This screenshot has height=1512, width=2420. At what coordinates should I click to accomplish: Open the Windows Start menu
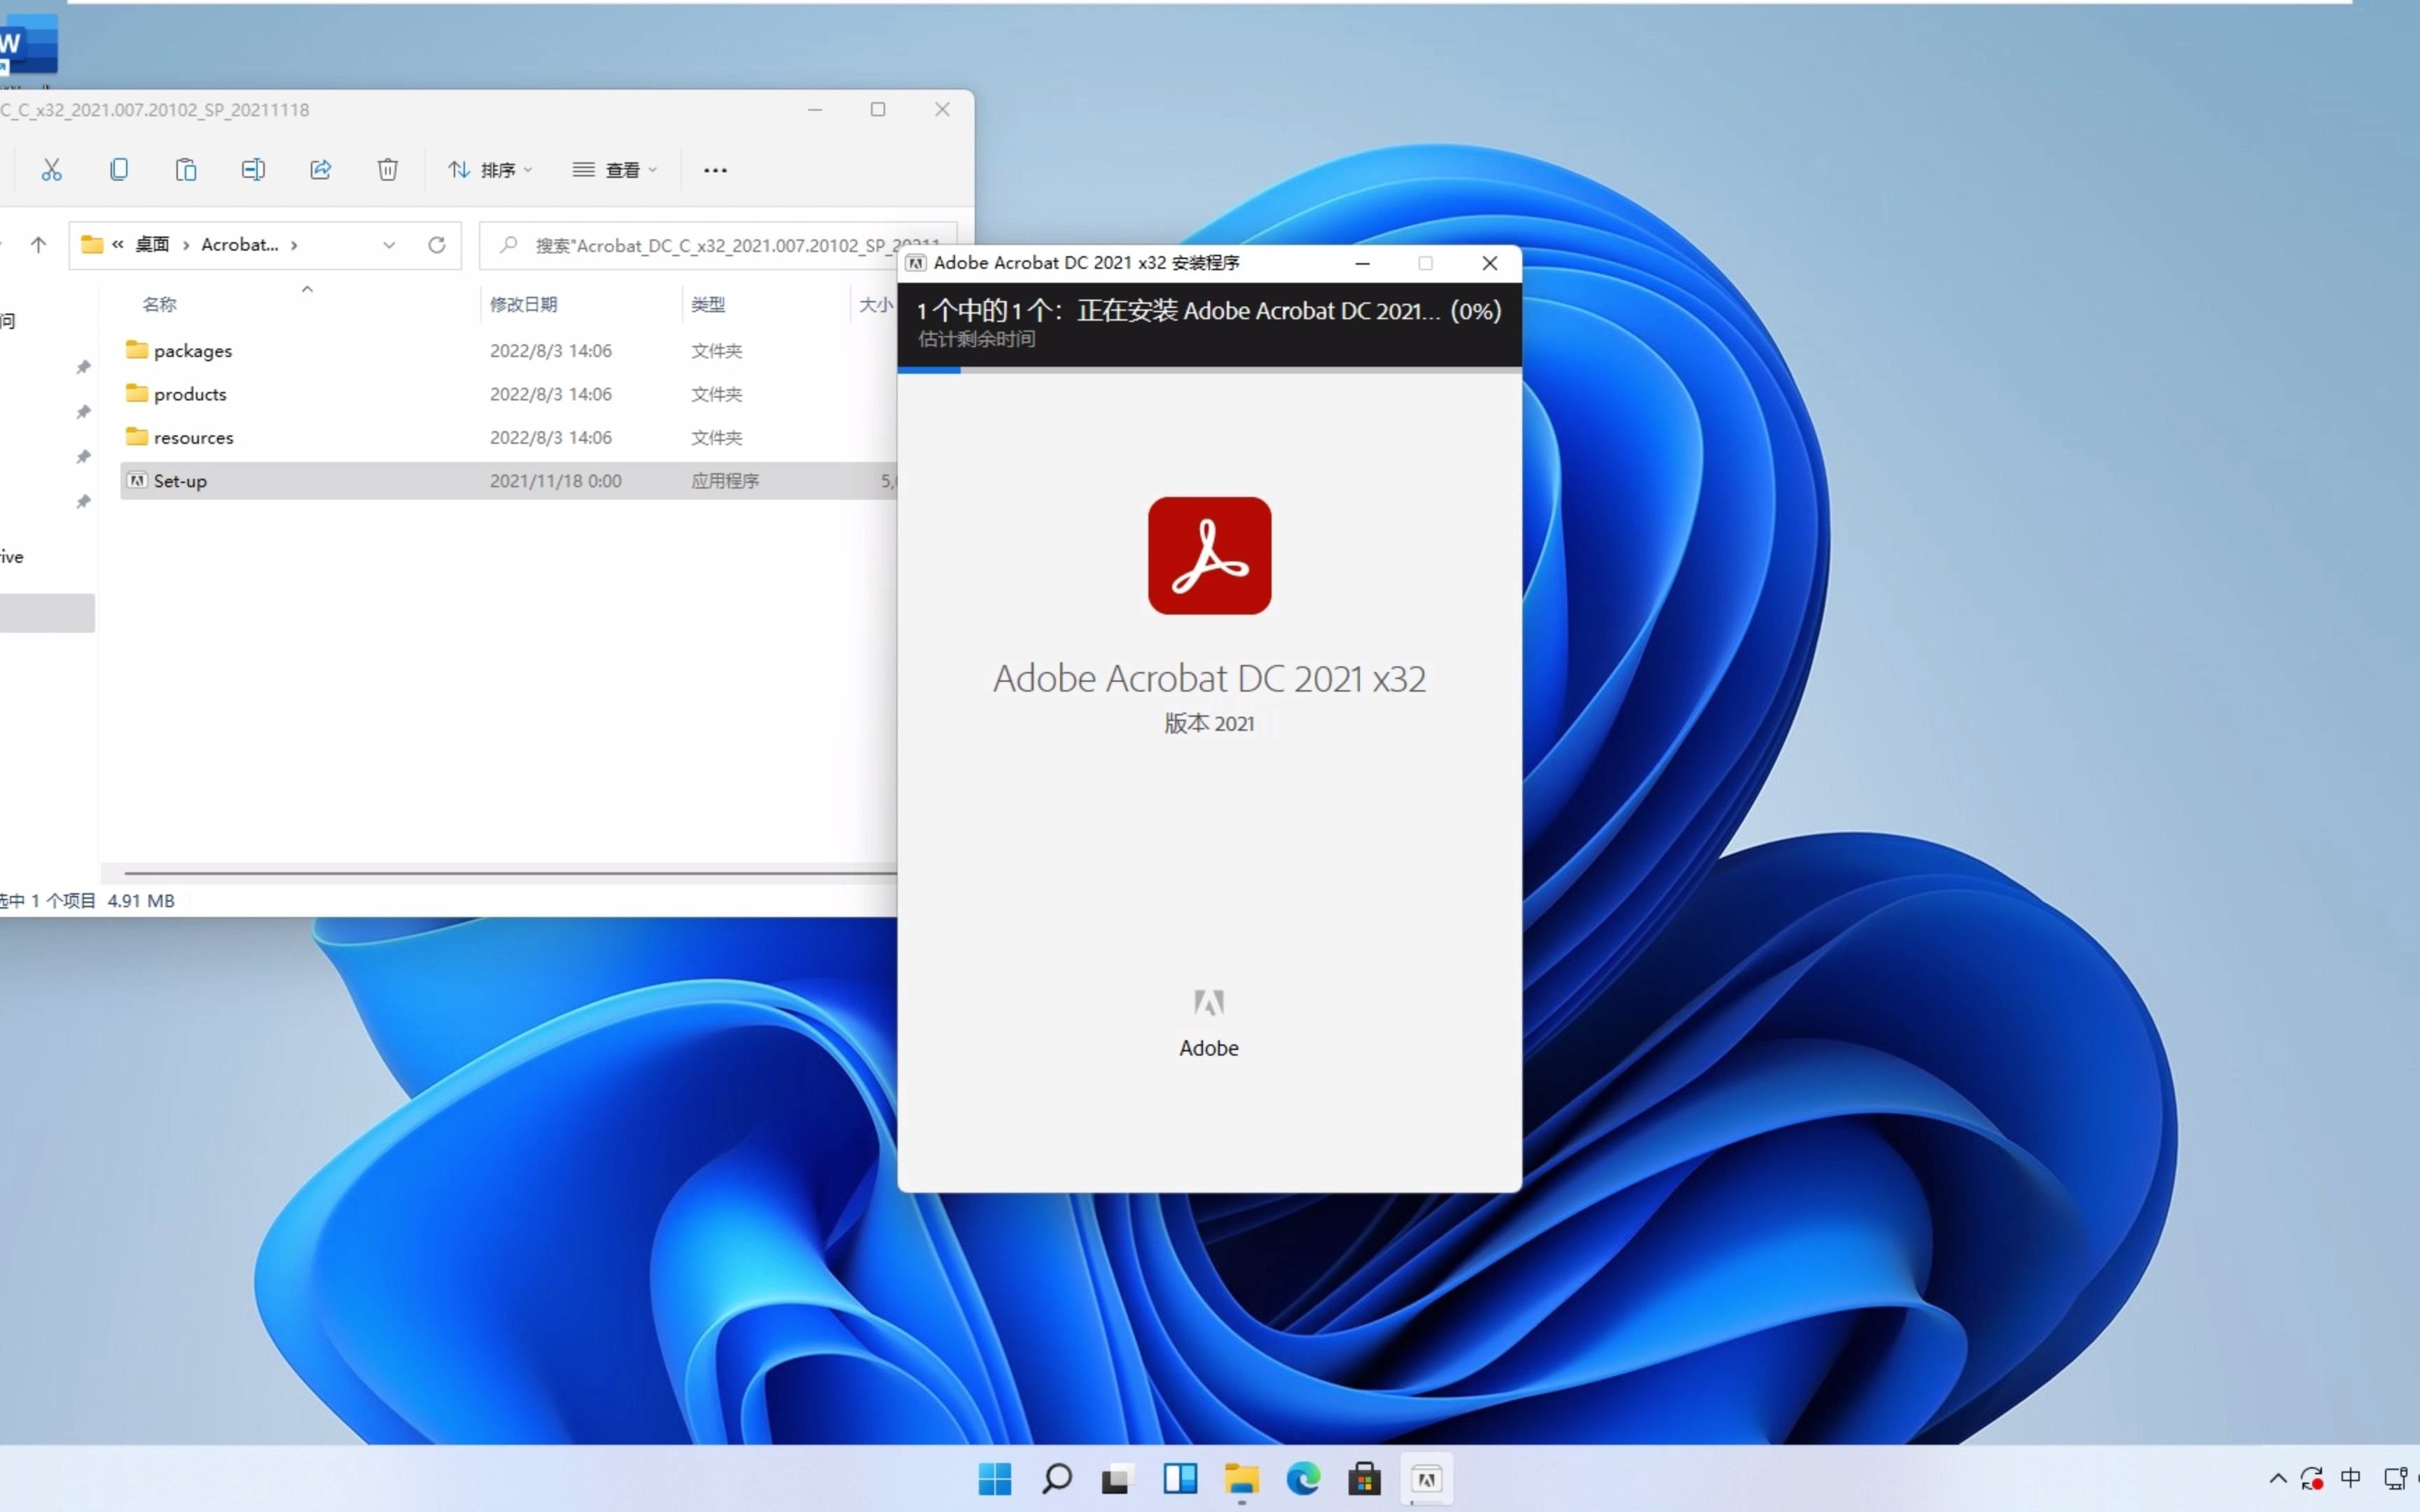point(995,1478)
